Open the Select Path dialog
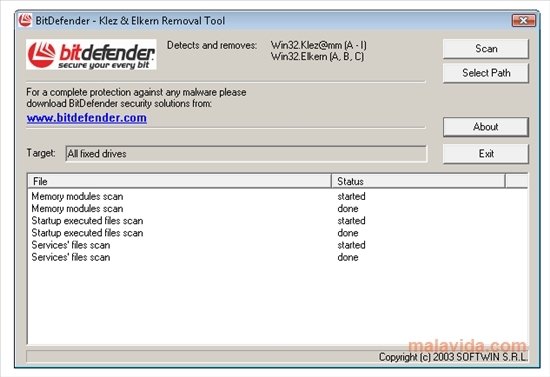The width and height of the screenshot is (550, 377). (x=486, y=73)
